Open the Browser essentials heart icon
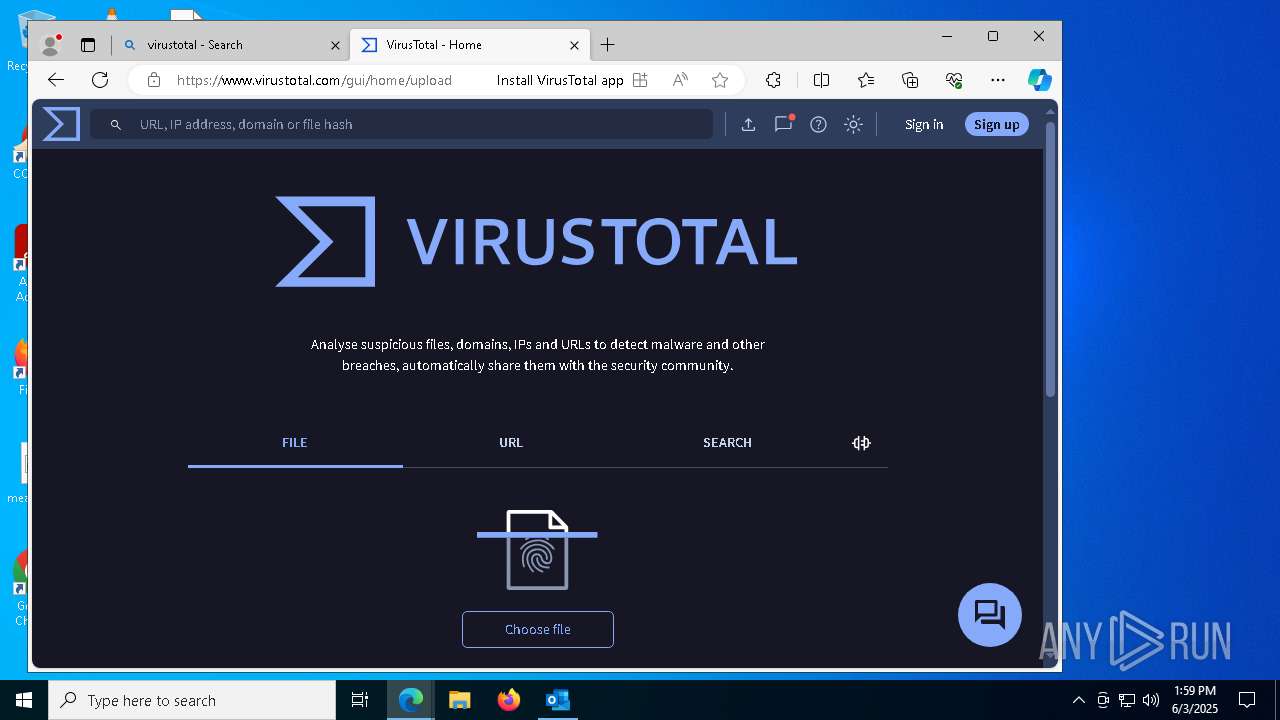Image resolution: width=1280 pixels, height=720 pixels. pyautogui.click(x=954, y=80)
